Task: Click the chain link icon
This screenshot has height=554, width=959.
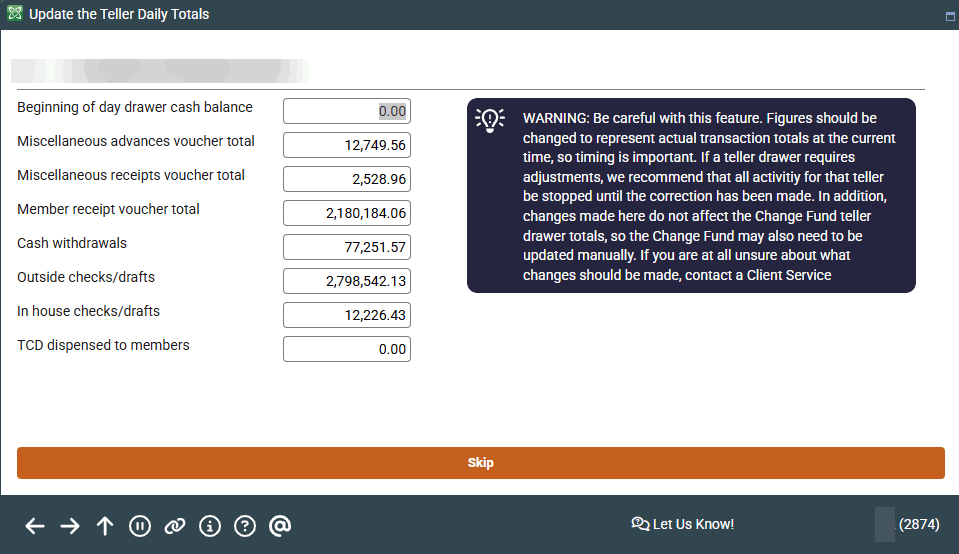Action: (x=175, y=525)
